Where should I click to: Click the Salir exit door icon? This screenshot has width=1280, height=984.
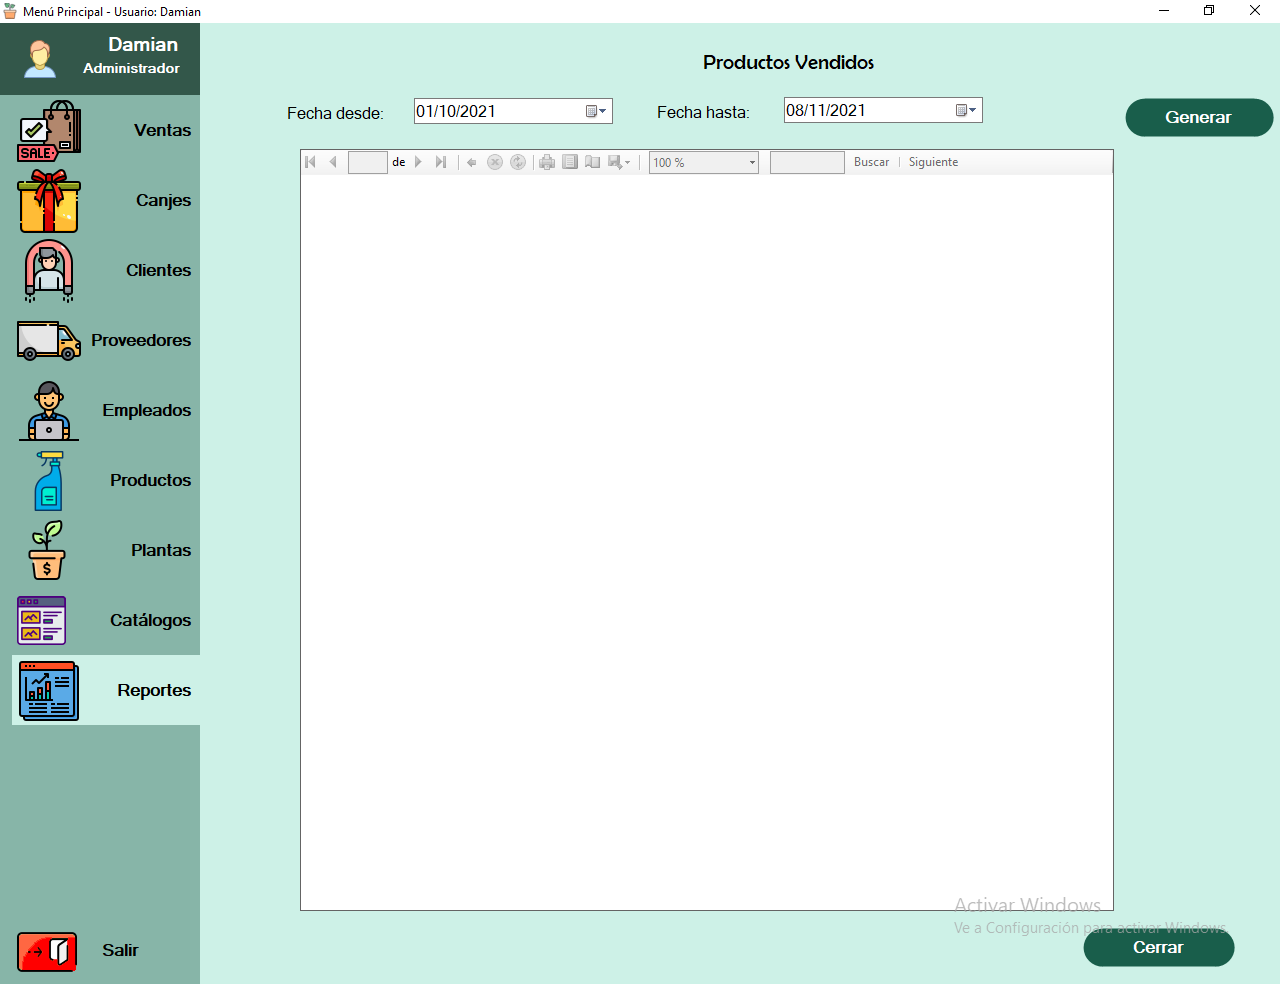[x=47, y=952]
